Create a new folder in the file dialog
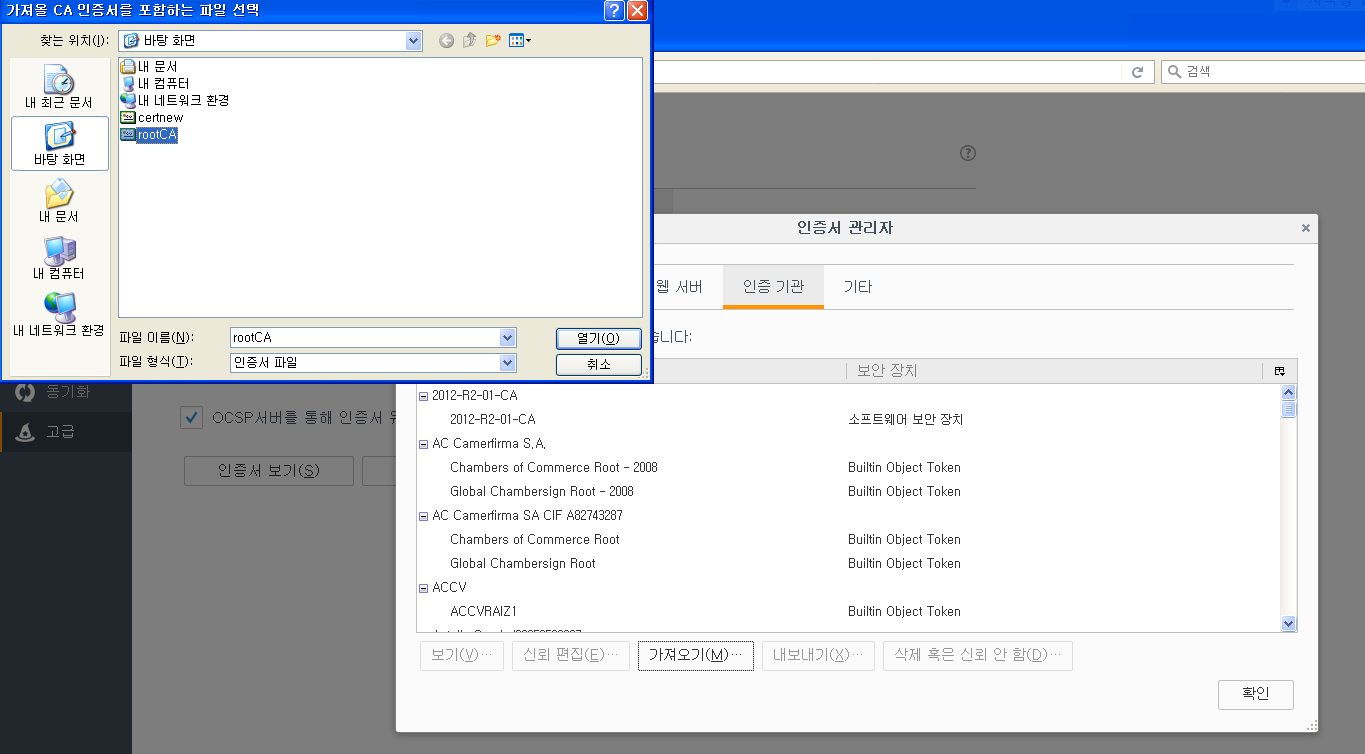 [x=493, y=41]
